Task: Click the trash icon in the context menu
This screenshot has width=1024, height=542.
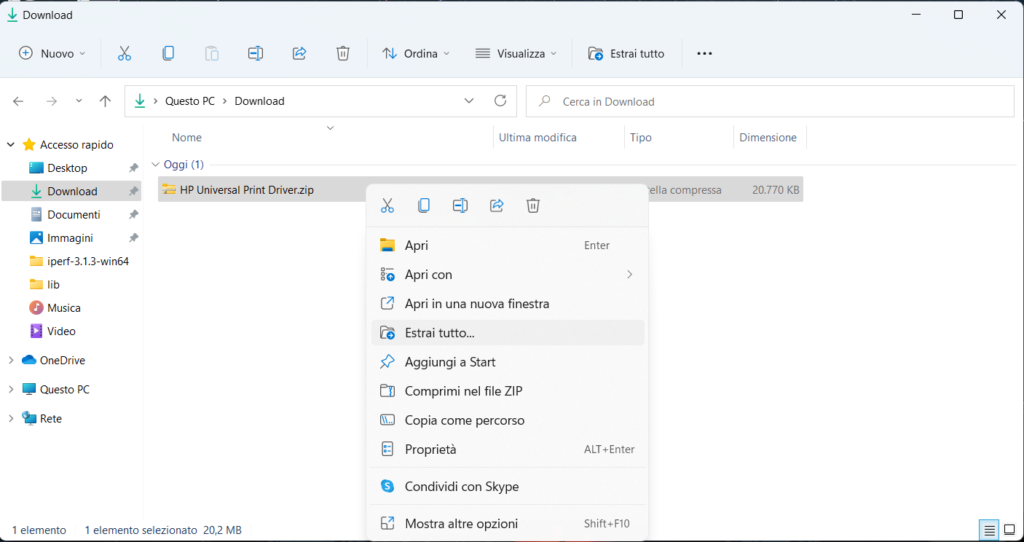Action: tap(533, 206)
